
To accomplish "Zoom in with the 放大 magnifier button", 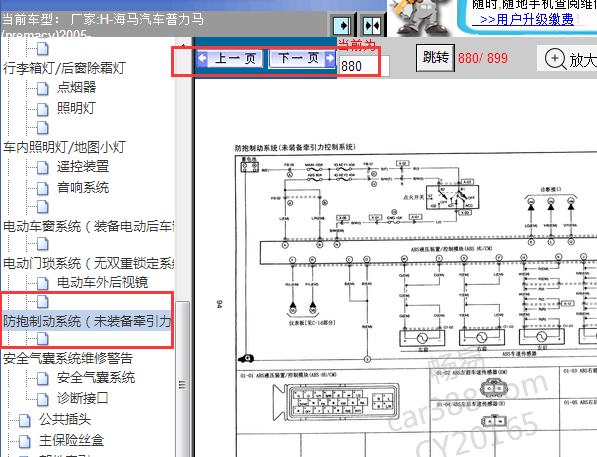I will pos(567,59).
